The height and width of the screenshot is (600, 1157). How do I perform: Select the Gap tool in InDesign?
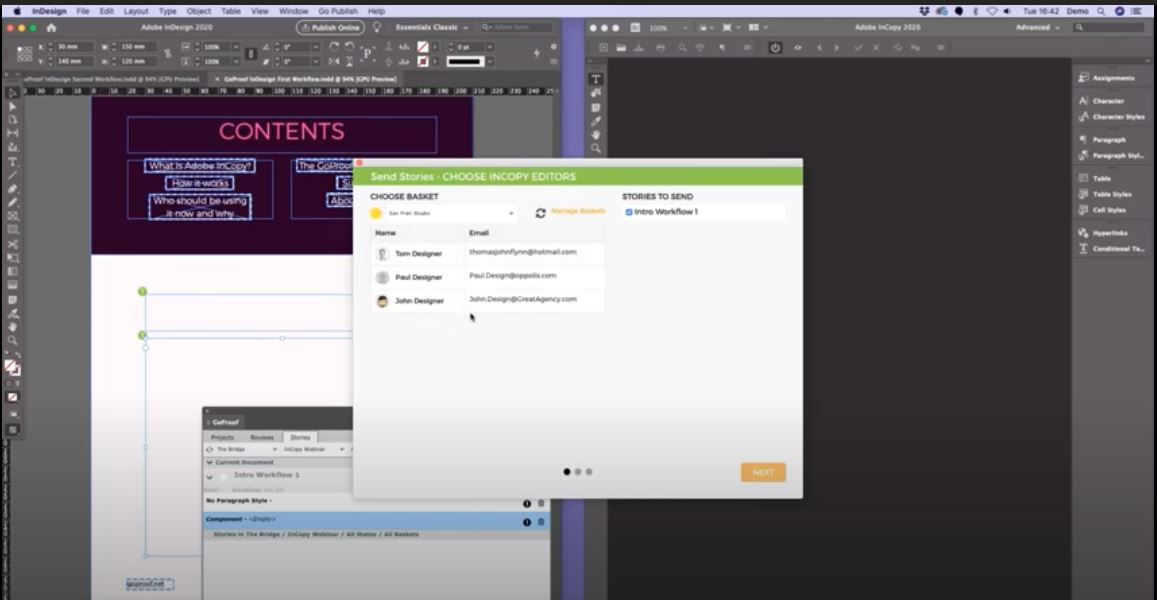[13, 134]
